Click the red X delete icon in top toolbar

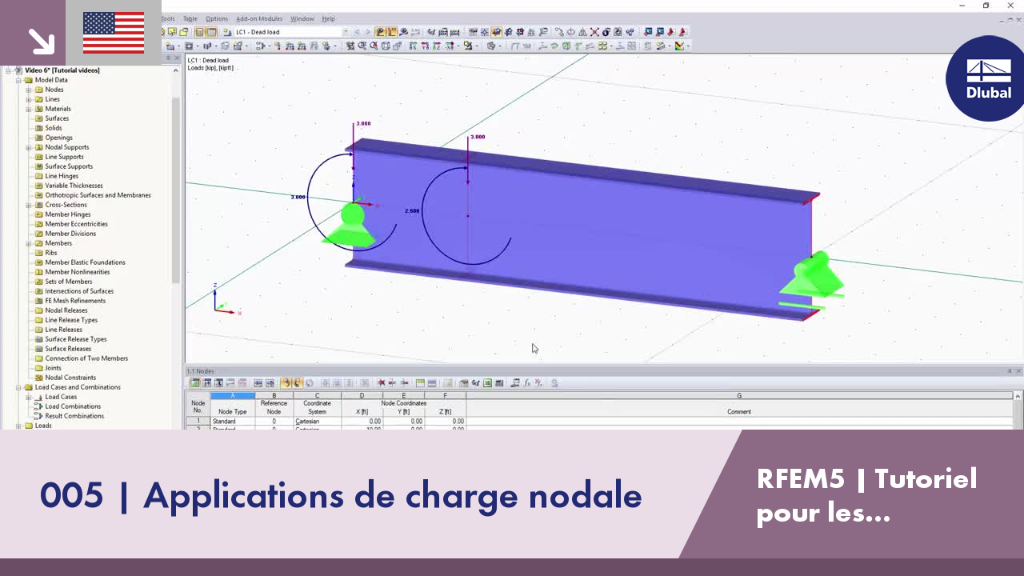[x=594, y=32]
